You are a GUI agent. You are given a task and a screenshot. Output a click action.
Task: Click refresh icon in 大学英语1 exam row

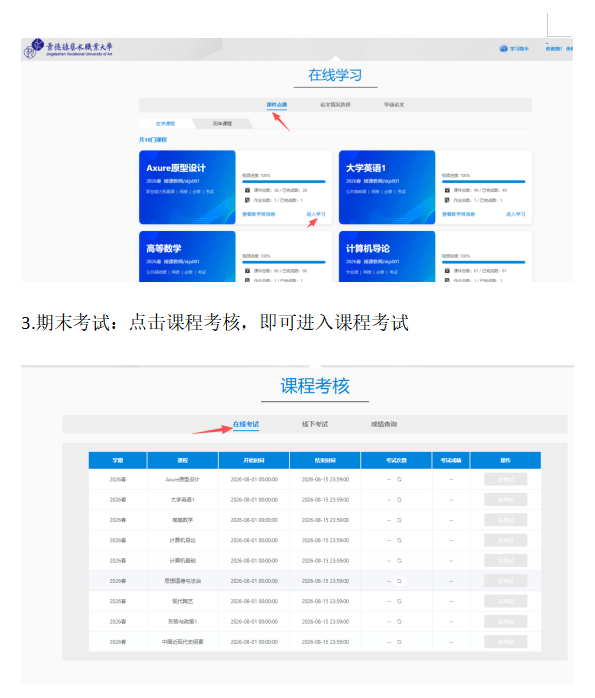(399, 500)
